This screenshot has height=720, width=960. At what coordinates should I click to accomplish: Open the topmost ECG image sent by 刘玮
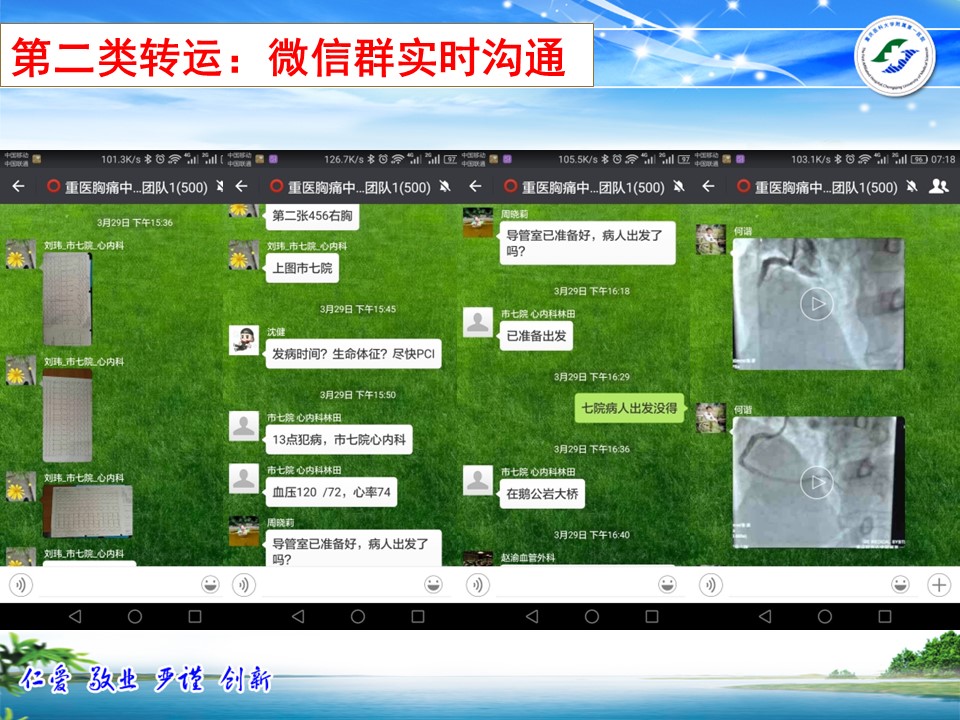point(67,298)
